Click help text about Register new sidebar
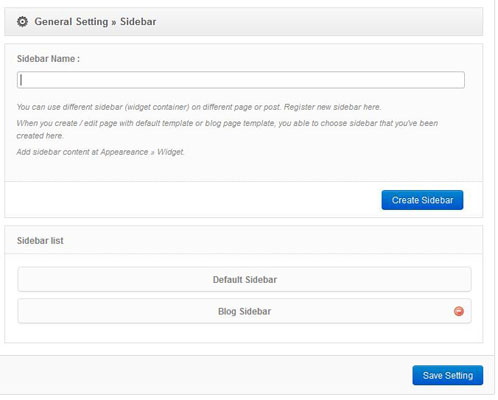The image size is (498, 400). point(332,107)
